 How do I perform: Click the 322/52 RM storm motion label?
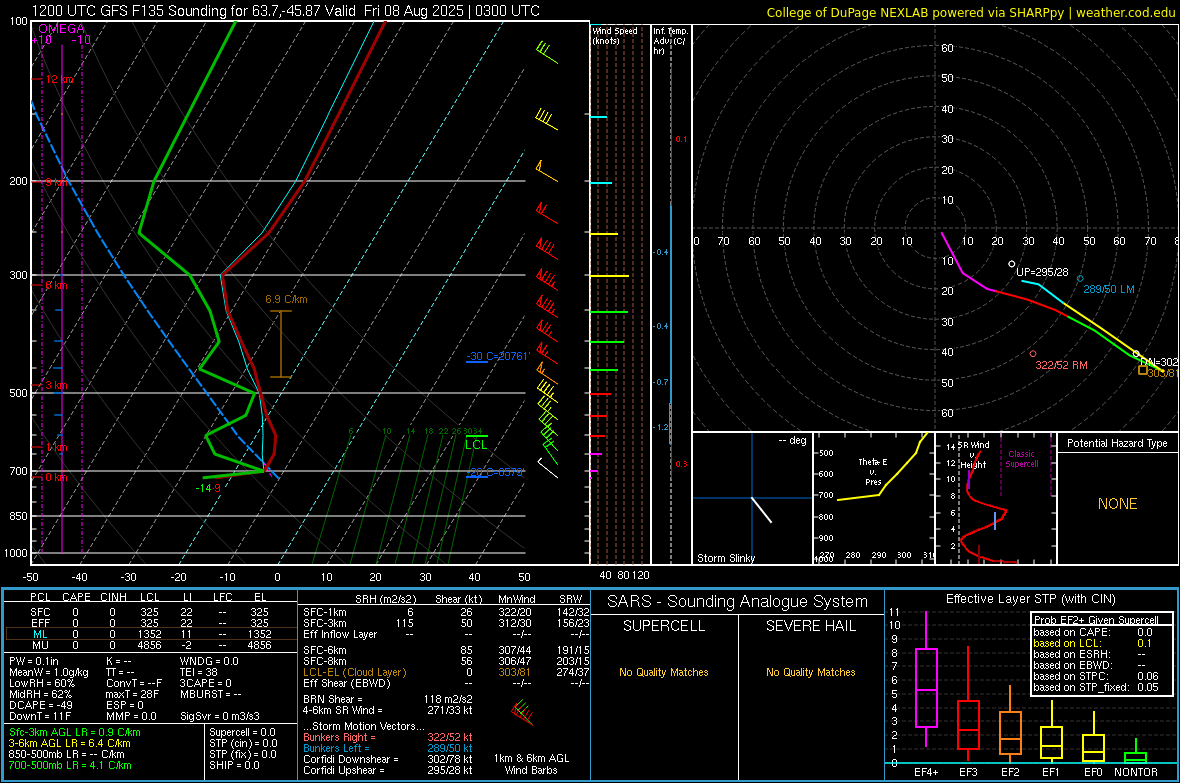[x=1061, y=365]
